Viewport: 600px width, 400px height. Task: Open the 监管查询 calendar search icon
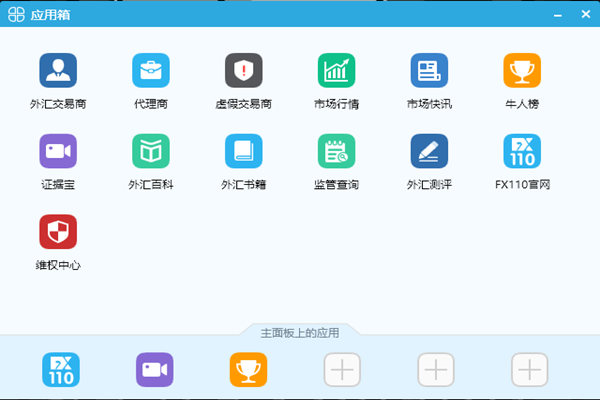336,151
